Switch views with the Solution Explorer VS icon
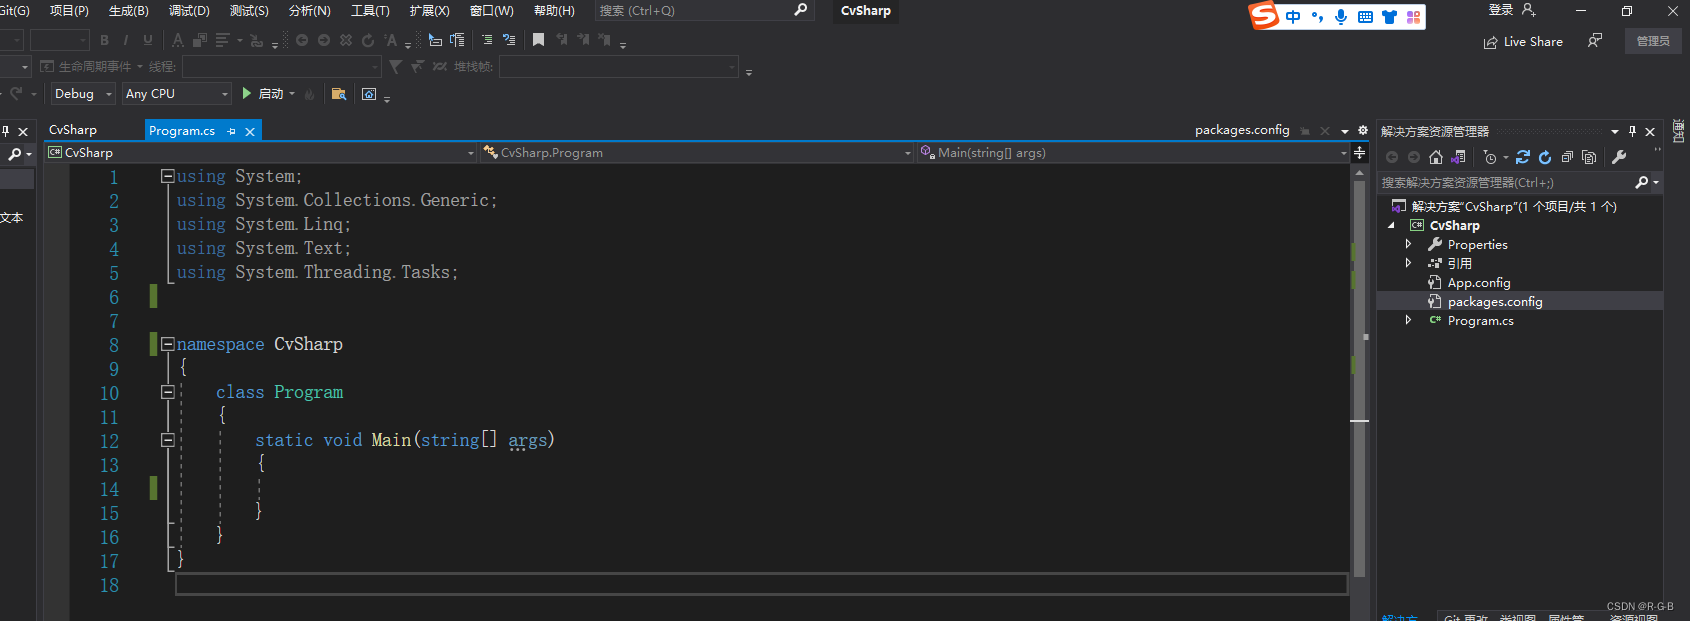 tap(1458, 157)
